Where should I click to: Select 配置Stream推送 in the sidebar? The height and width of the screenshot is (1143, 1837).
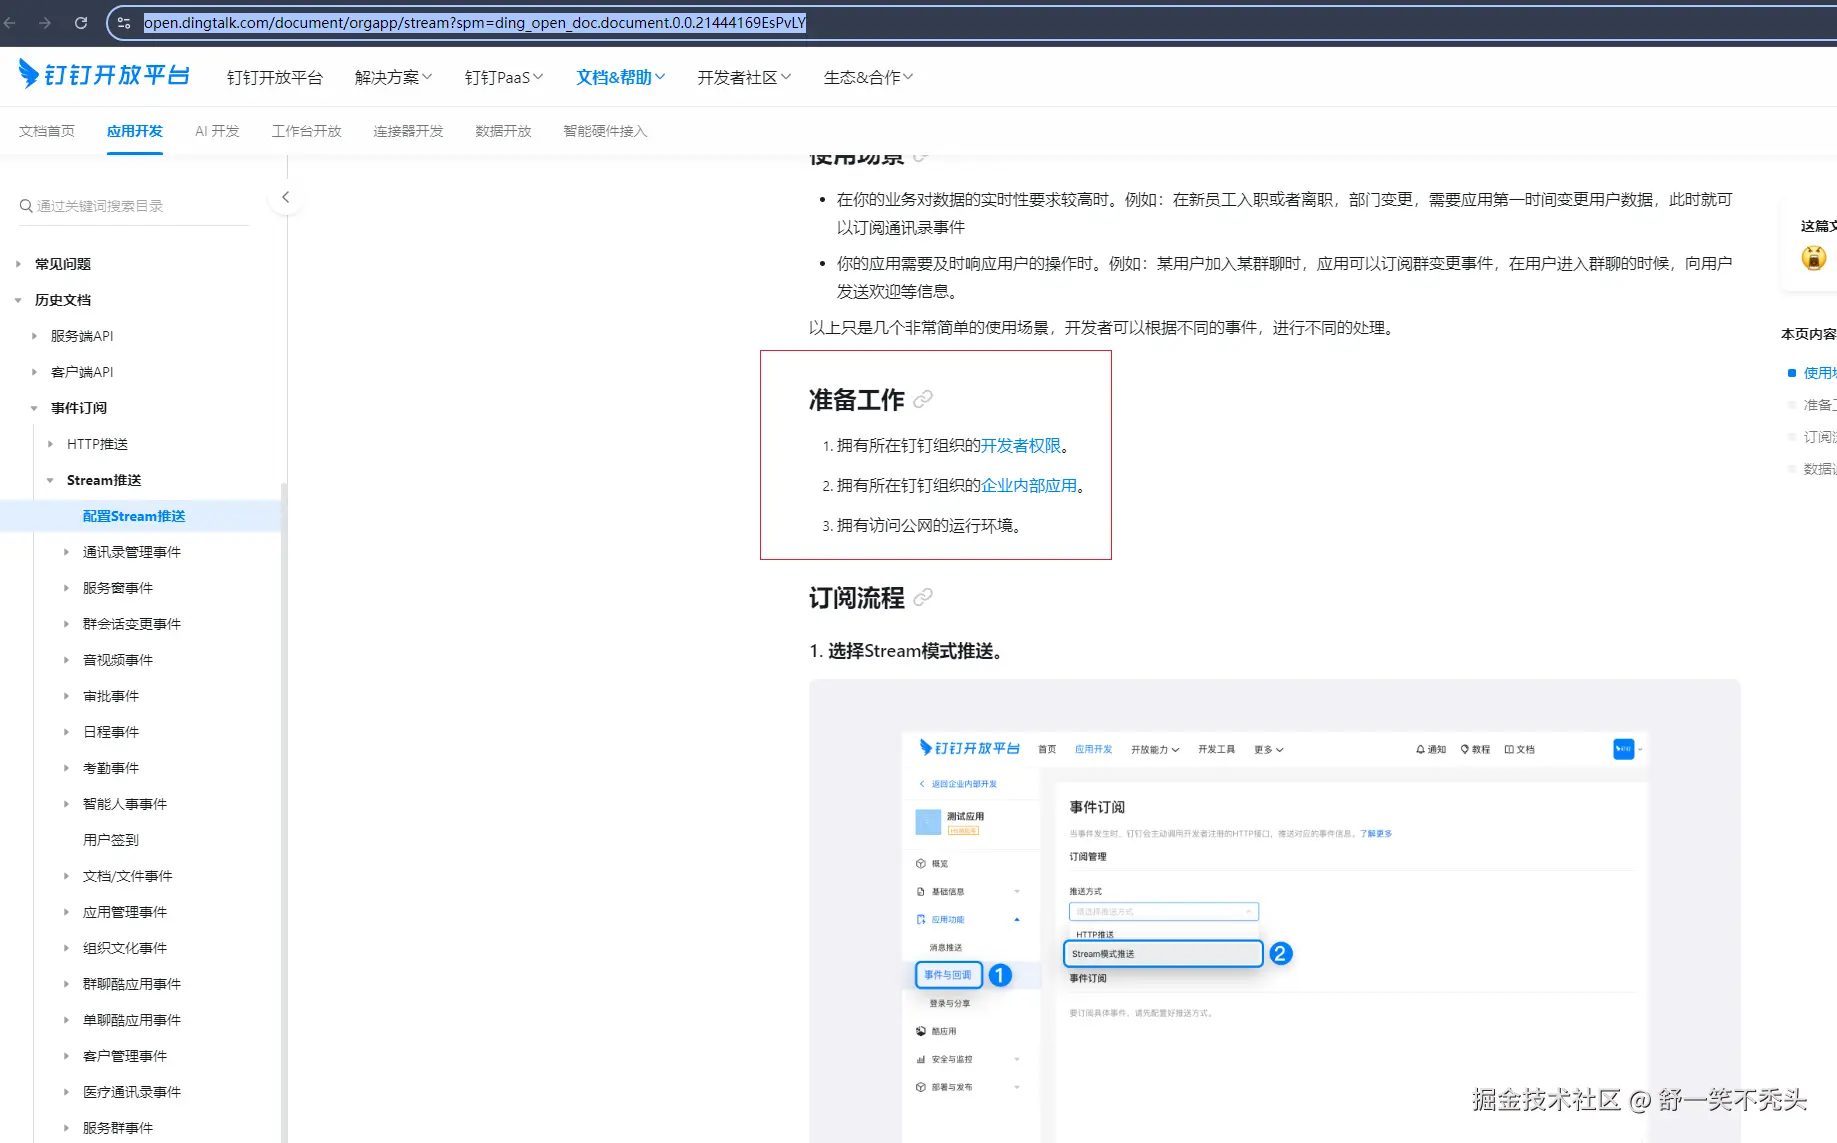tap(134, 516)
